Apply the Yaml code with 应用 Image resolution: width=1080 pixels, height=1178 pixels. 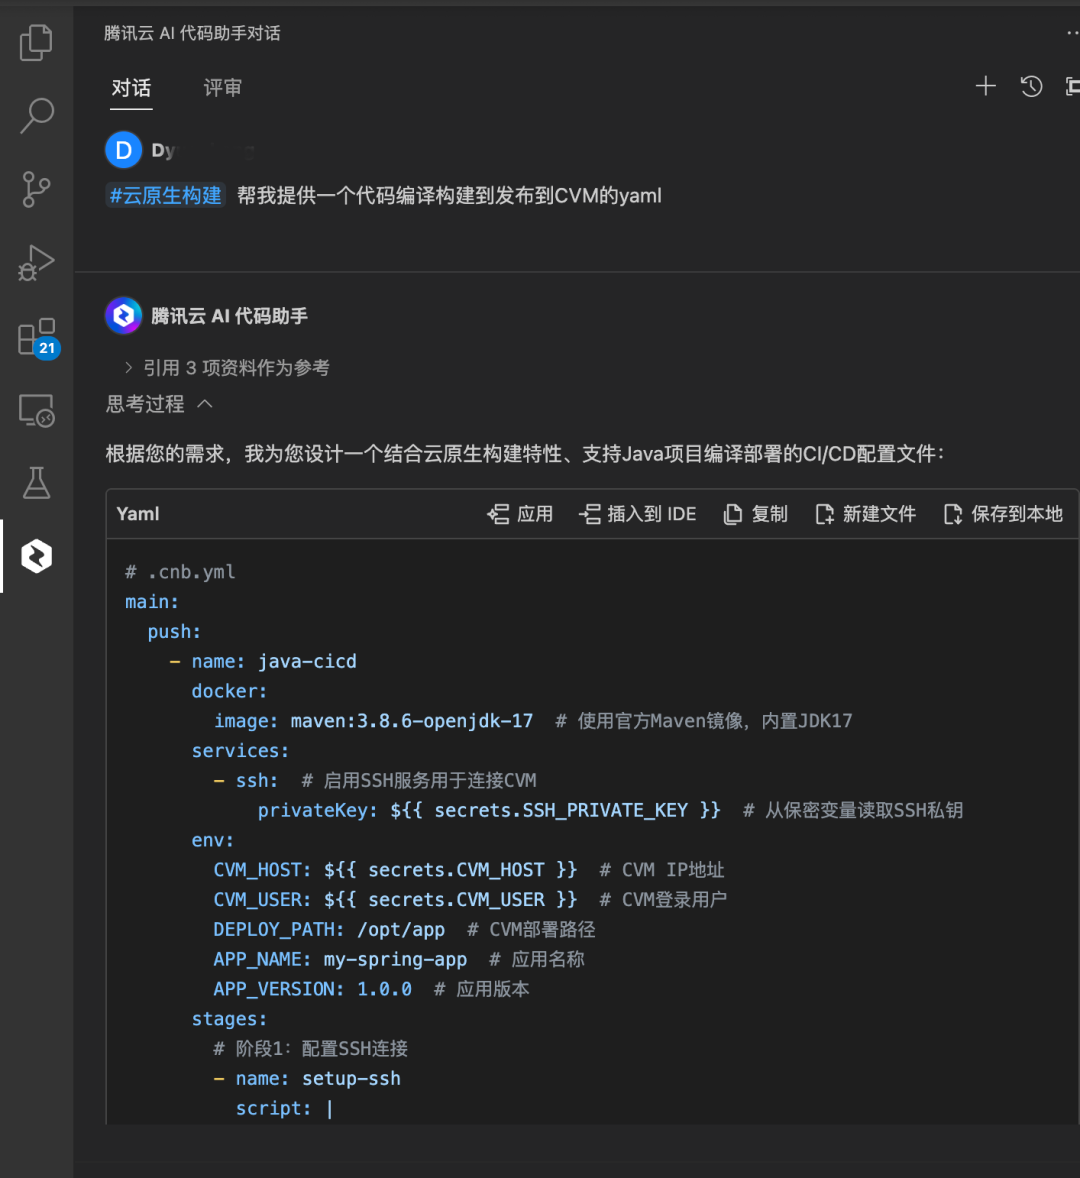(x=520, y=514)
